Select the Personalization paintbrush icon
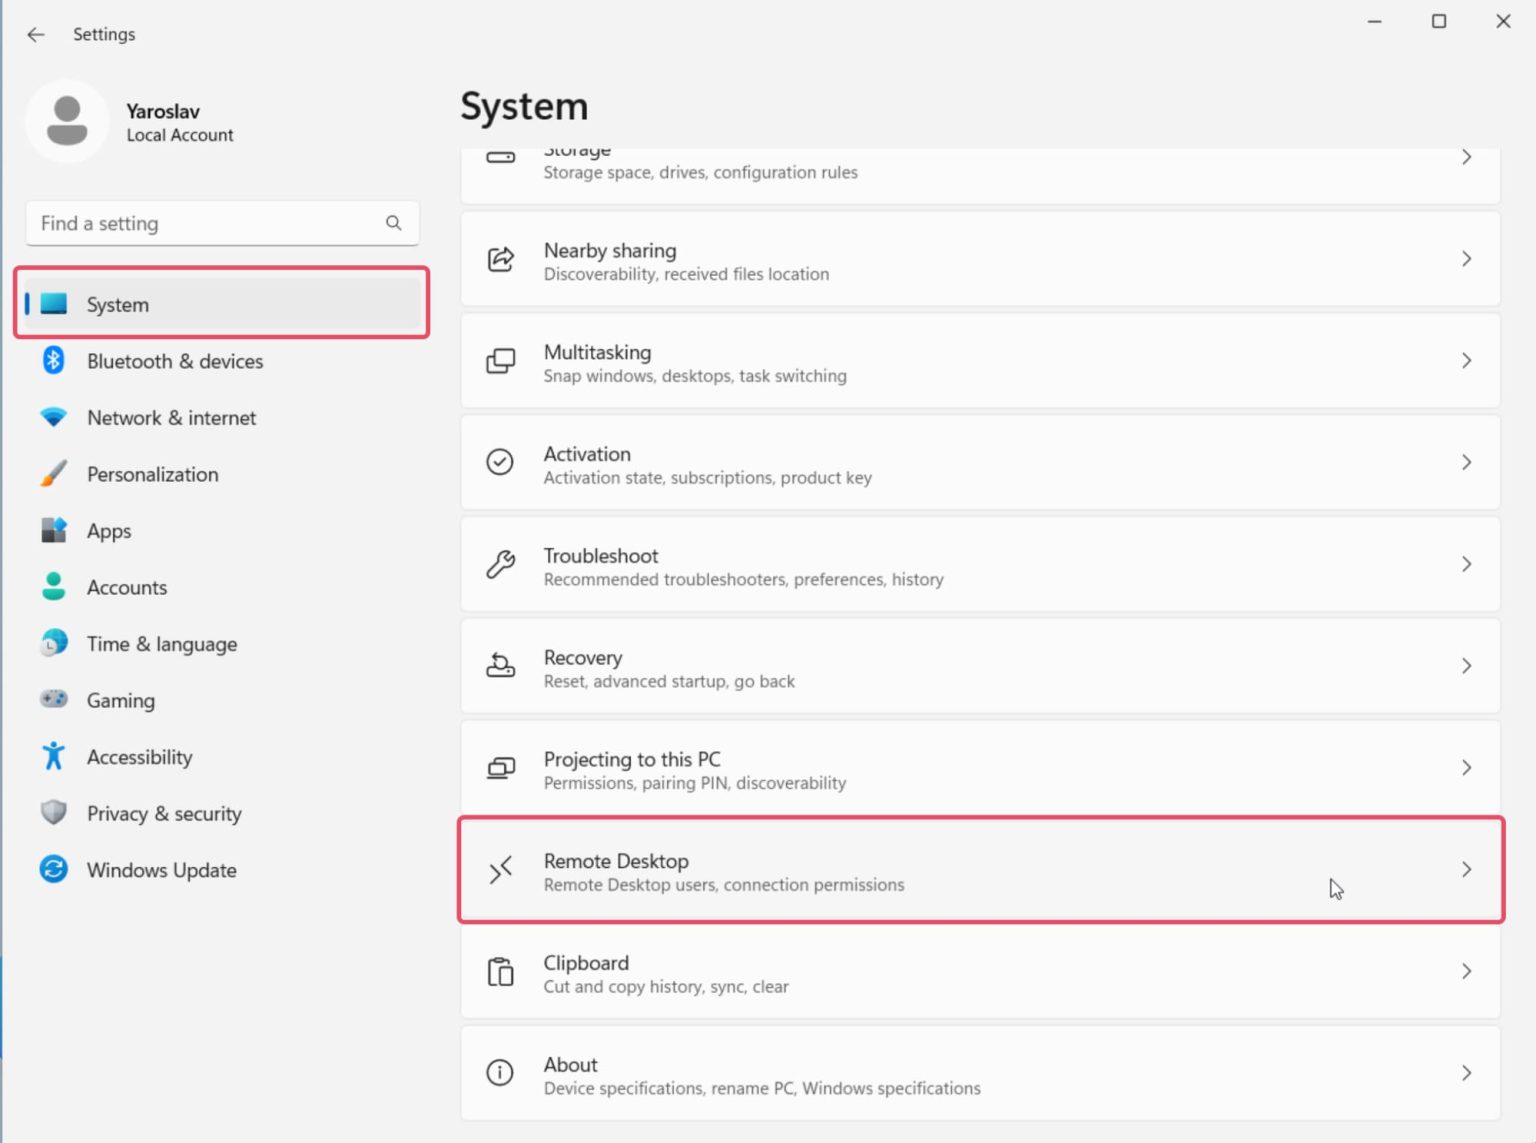The width and height of the screenshot is (1536, 1143). point(54,474)
